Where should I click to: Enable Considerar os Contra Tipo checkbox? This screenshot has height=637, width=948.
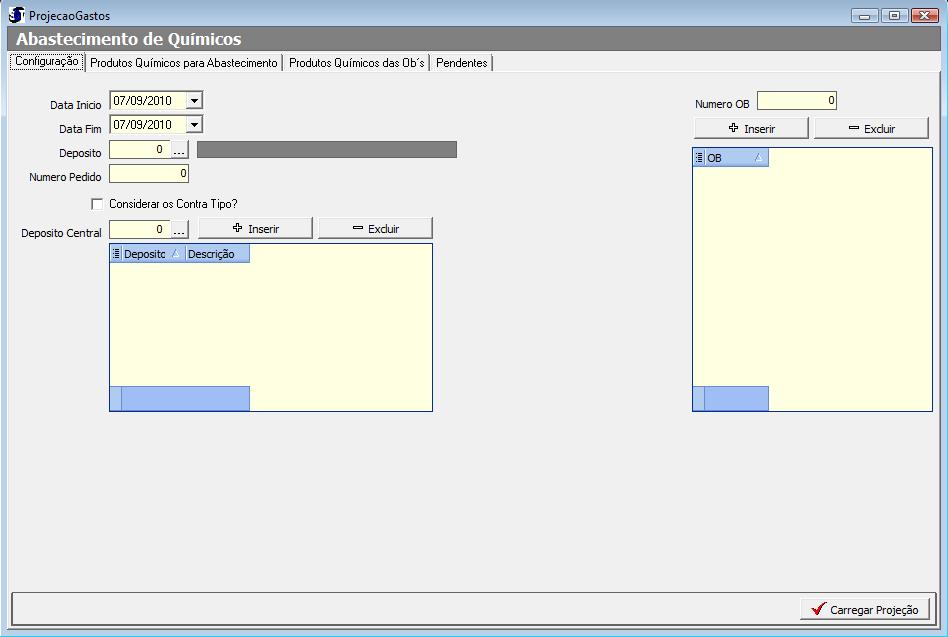(97, 204)
